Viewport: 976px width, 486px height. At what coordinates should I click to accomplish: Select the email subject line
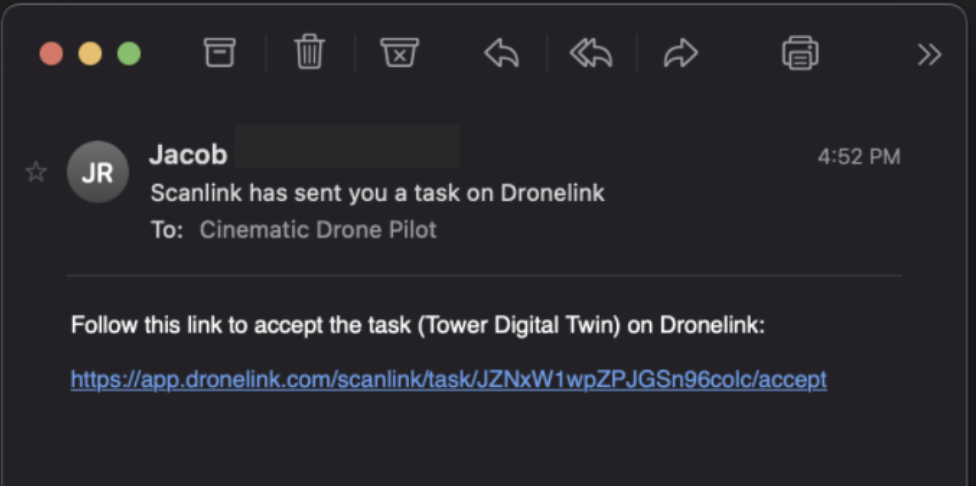click(378, 193)
